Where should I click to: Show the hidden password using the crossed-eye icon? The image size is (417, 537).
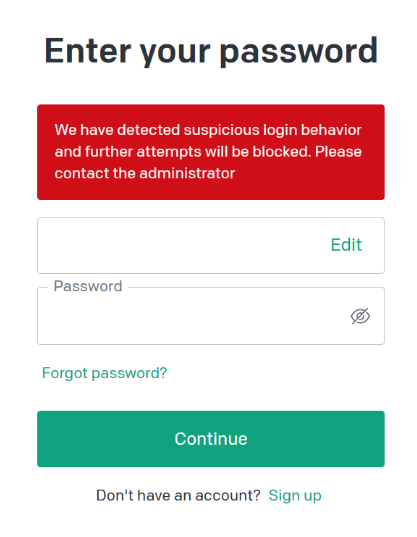click(x=360, y=316)
